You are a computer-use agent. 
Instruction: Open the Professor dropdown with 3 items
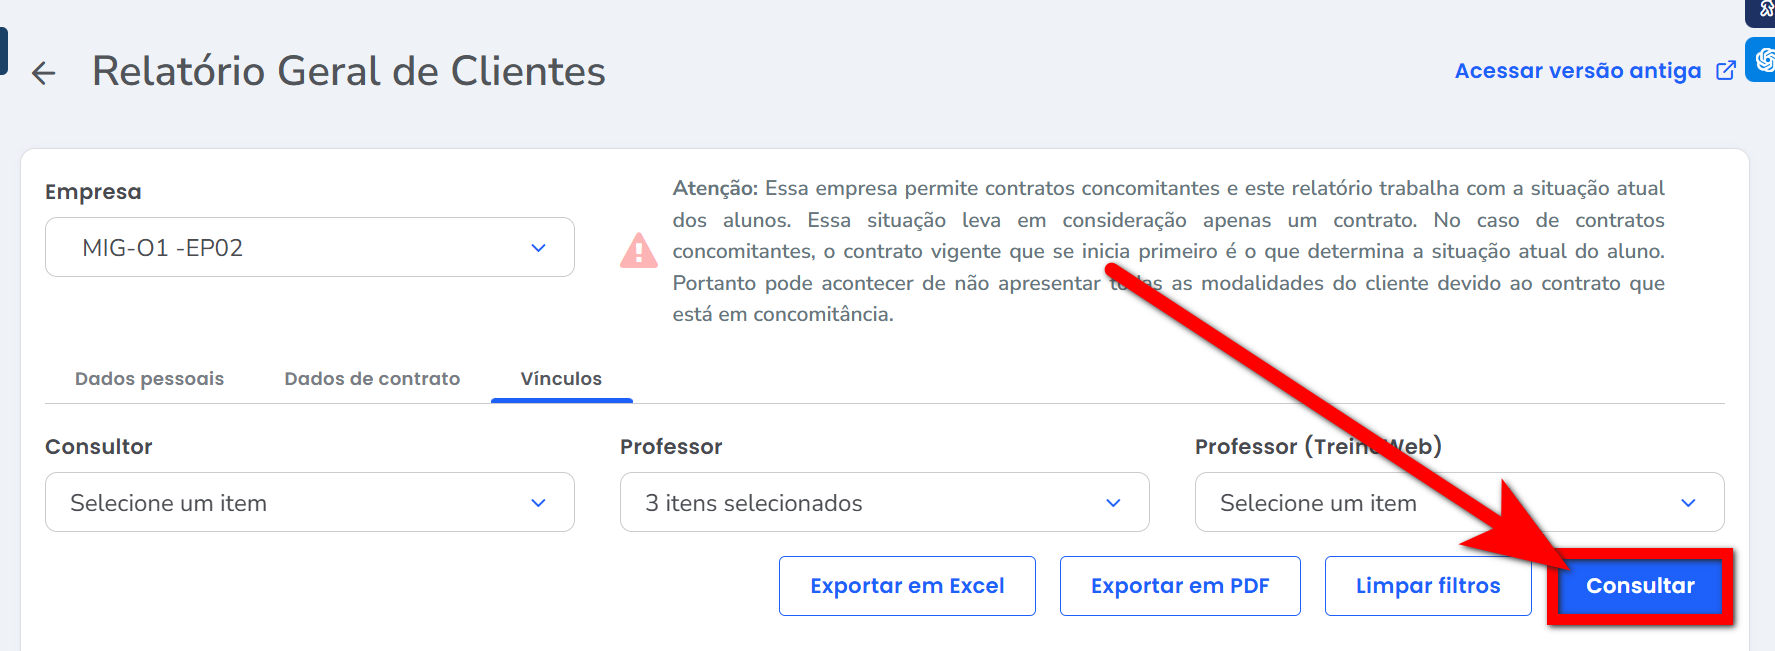pos(884,503)
